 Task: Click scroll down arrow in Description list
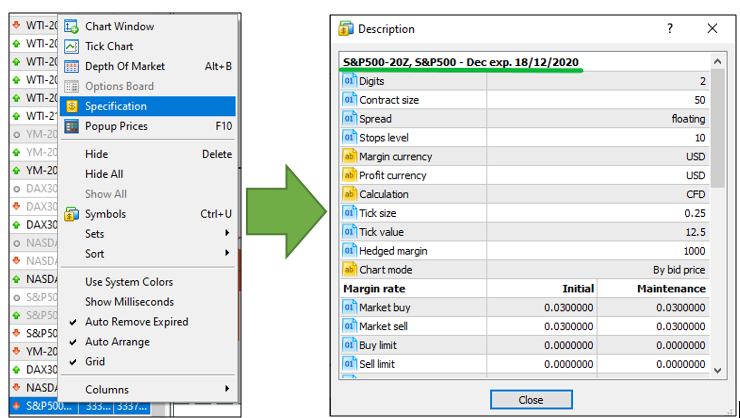pyautogui.click(x=717, y=370)
